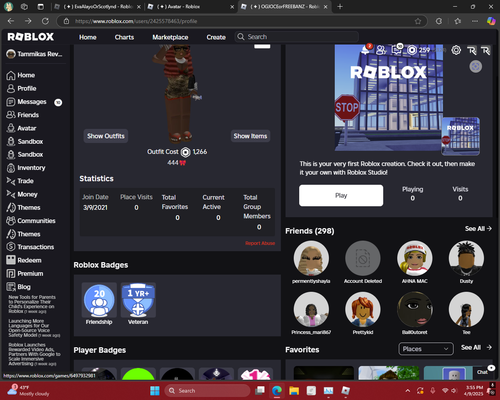
Task: Expand the Windows system tray hidden icons
Action: point(408,390)
